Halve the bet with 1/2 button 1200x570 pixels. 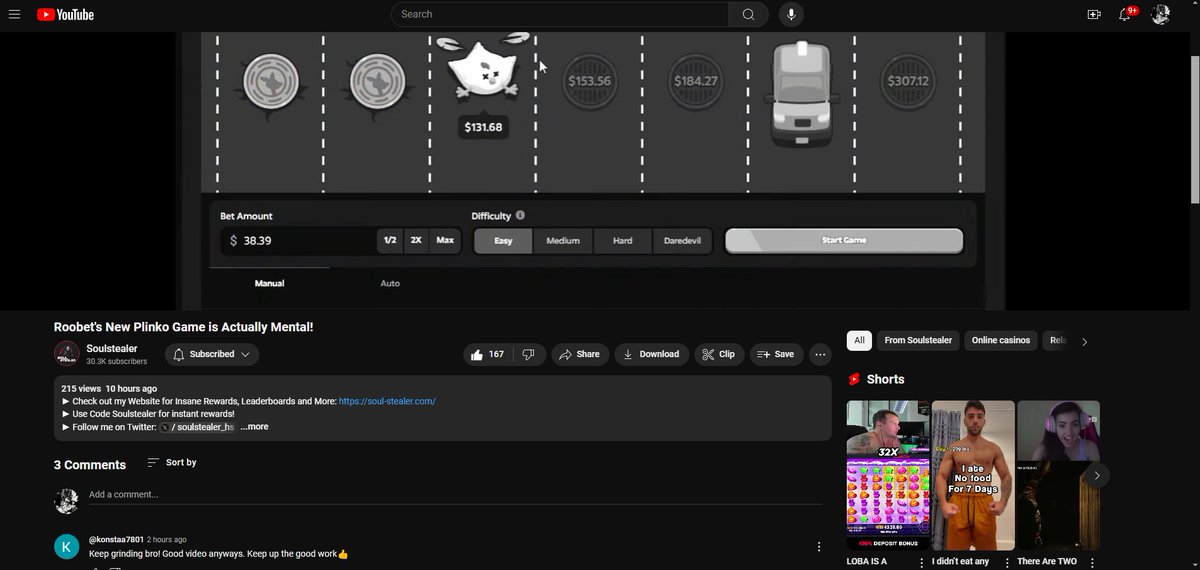point(390,240)
